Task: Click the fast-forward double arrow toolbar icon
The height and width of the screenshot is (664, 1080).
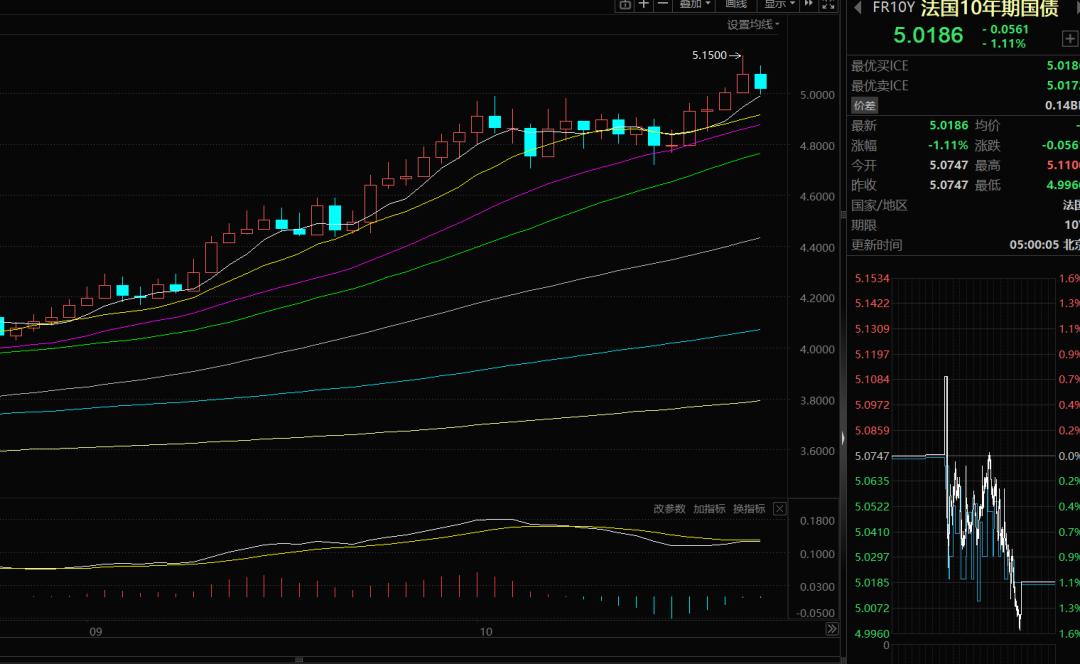Action: 809,4
